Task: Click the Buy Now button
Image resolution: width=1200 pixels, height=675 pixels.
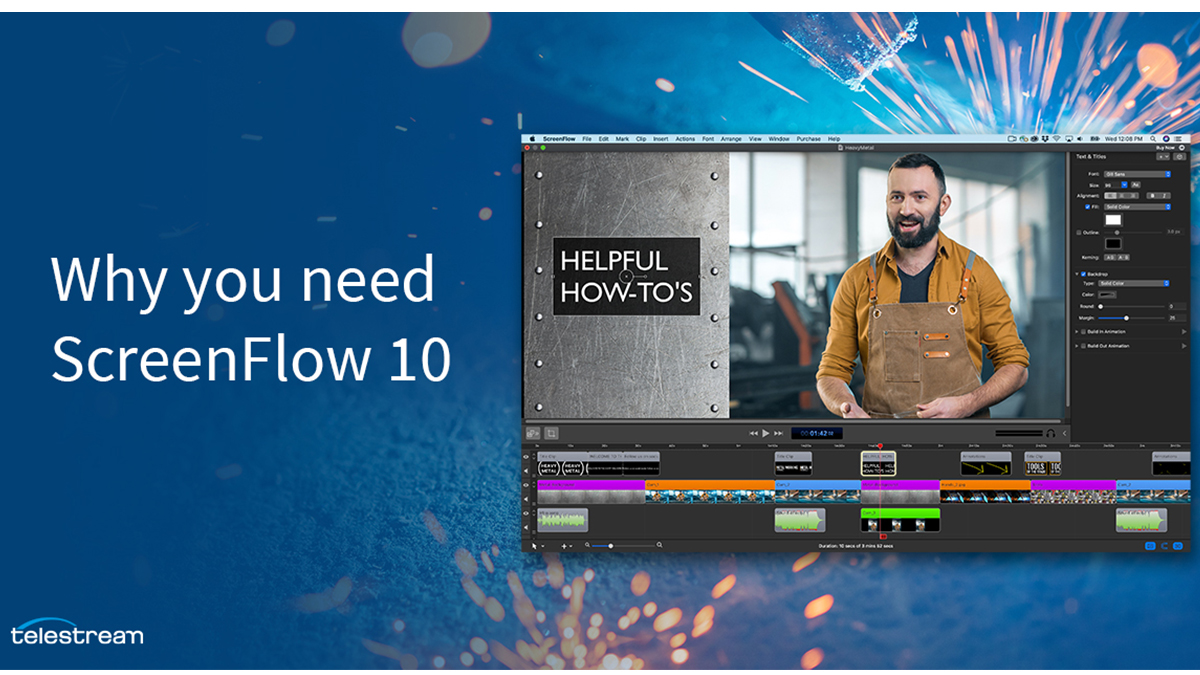Action: point(1166,148)
